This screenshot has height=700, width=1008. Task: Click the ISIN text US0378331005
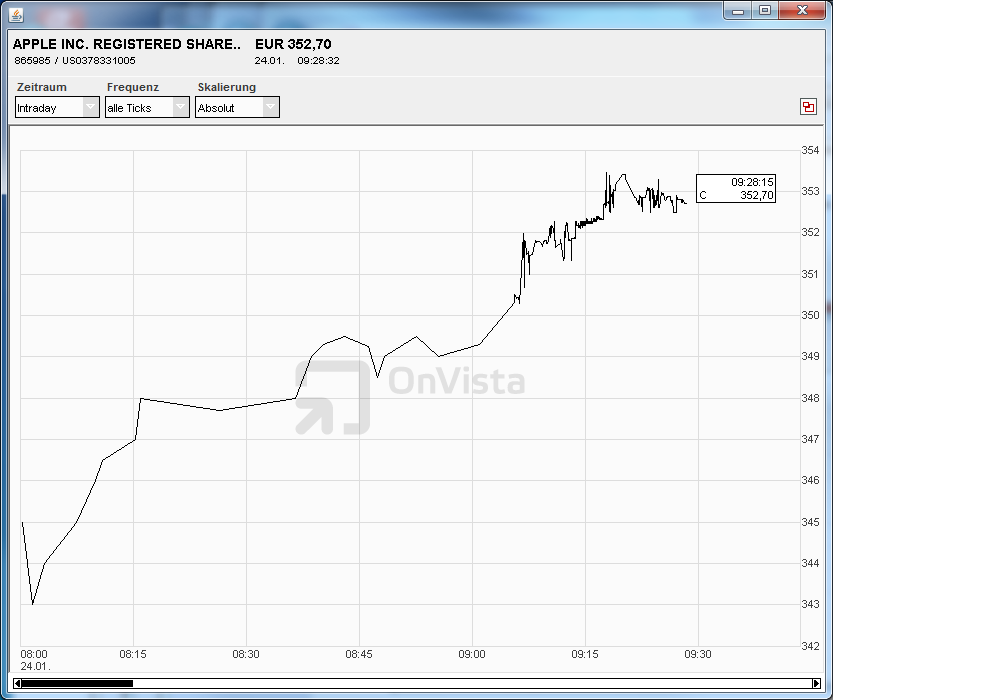point(99,60)
